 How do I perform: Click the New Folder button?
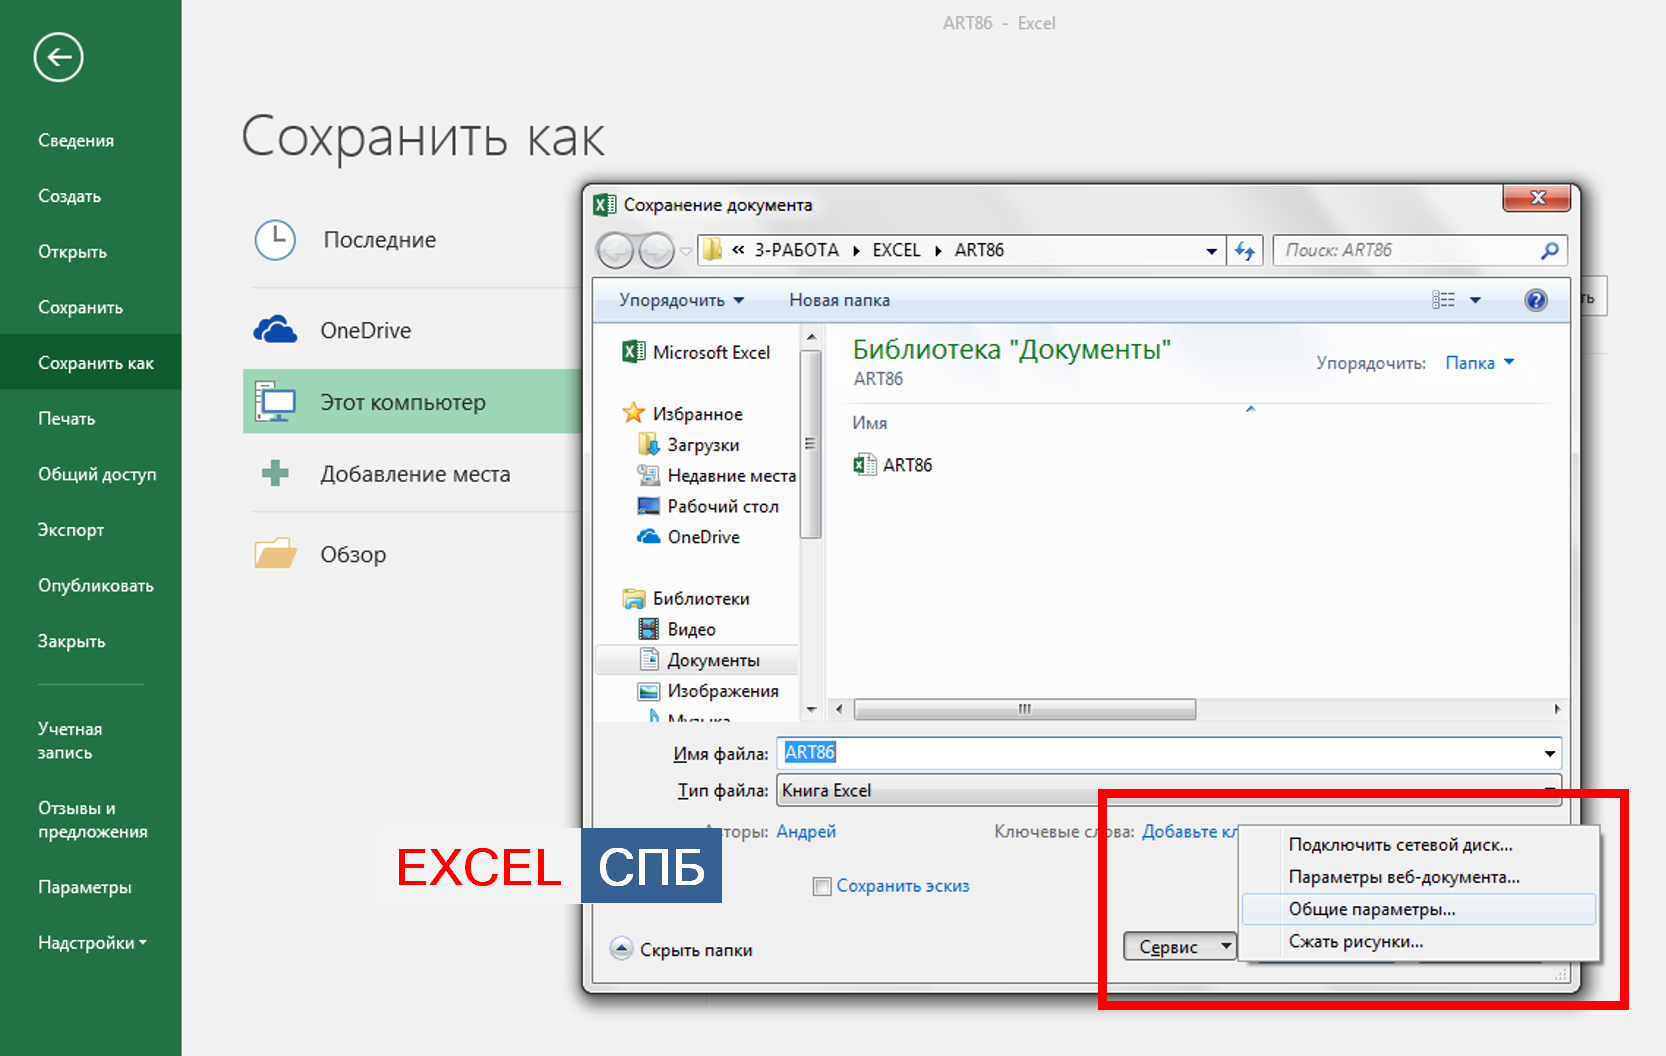[x=839, y=300]
